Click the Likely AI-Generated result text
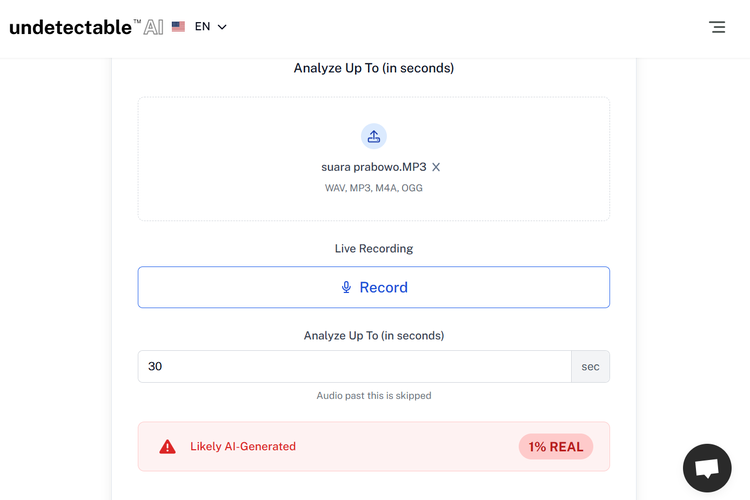Screen dimensions: 750x500 (243, 447)
